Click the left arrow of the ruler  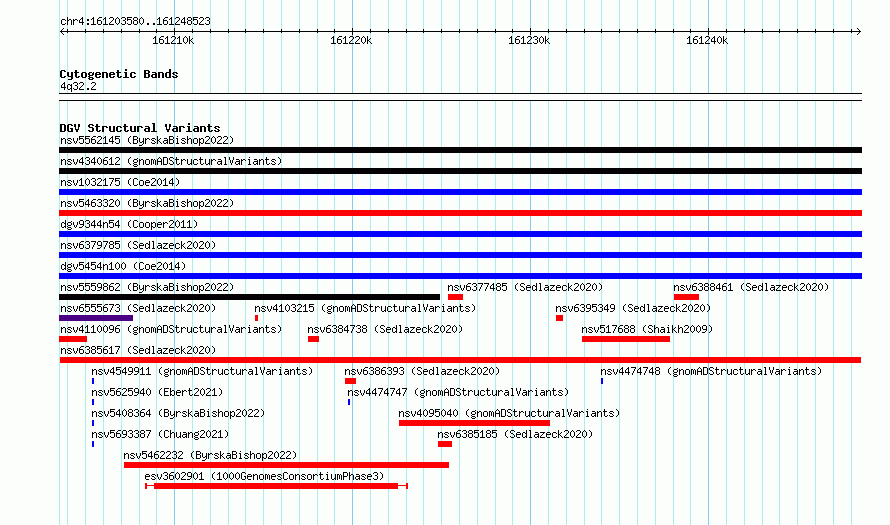63,31
